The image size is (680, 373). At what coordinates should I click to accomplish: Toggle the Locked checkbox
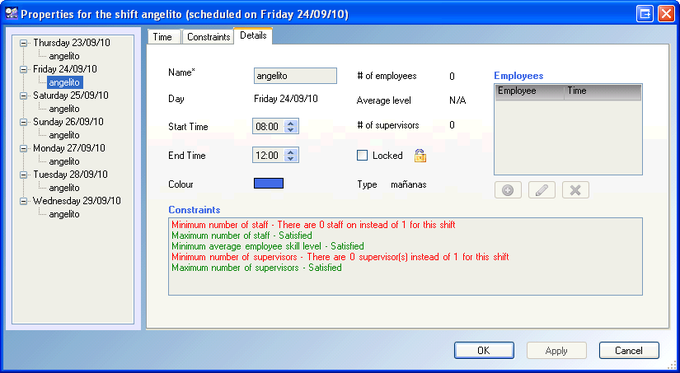362,155
